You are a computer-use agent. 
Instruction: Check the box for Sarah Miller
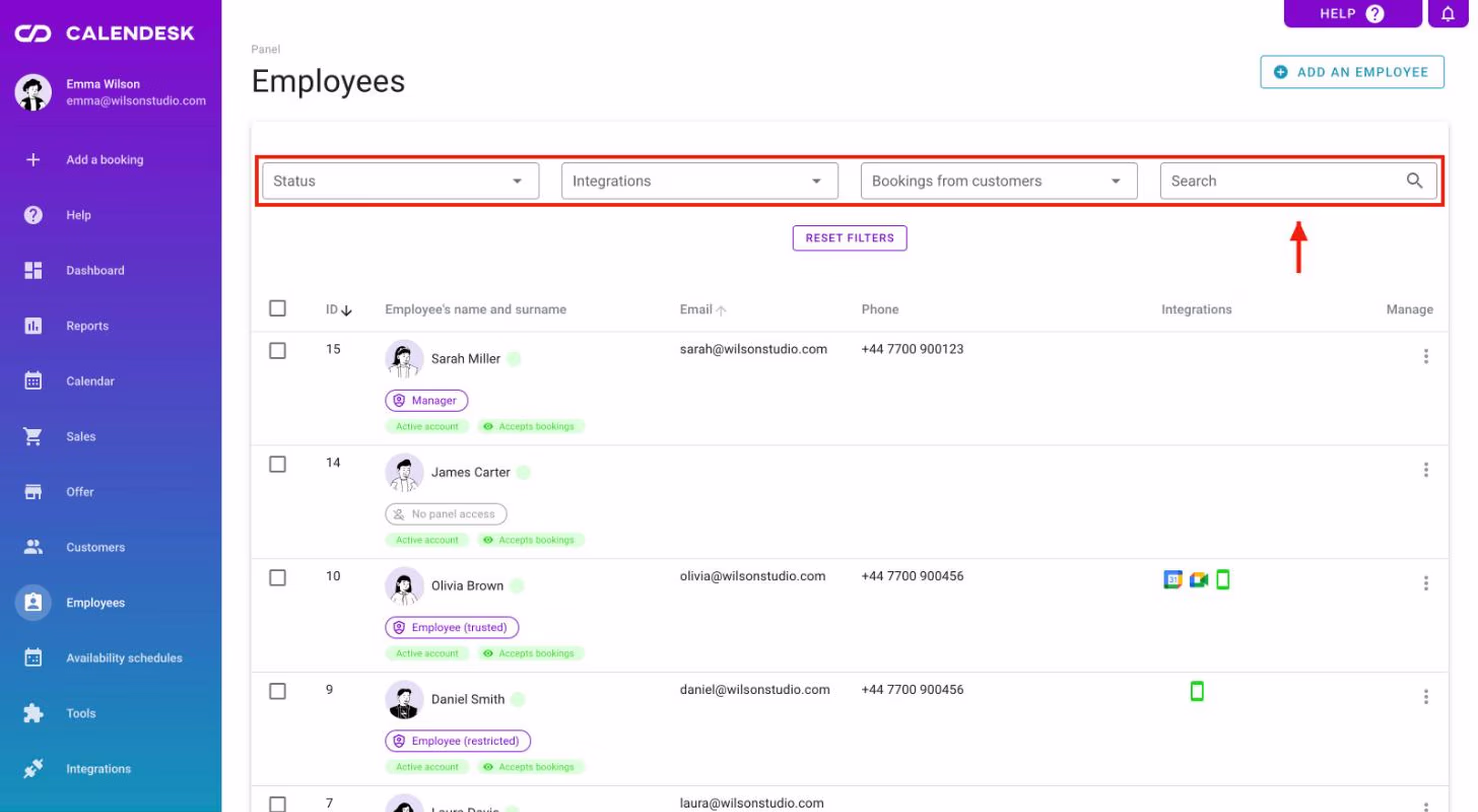[278, 350]
